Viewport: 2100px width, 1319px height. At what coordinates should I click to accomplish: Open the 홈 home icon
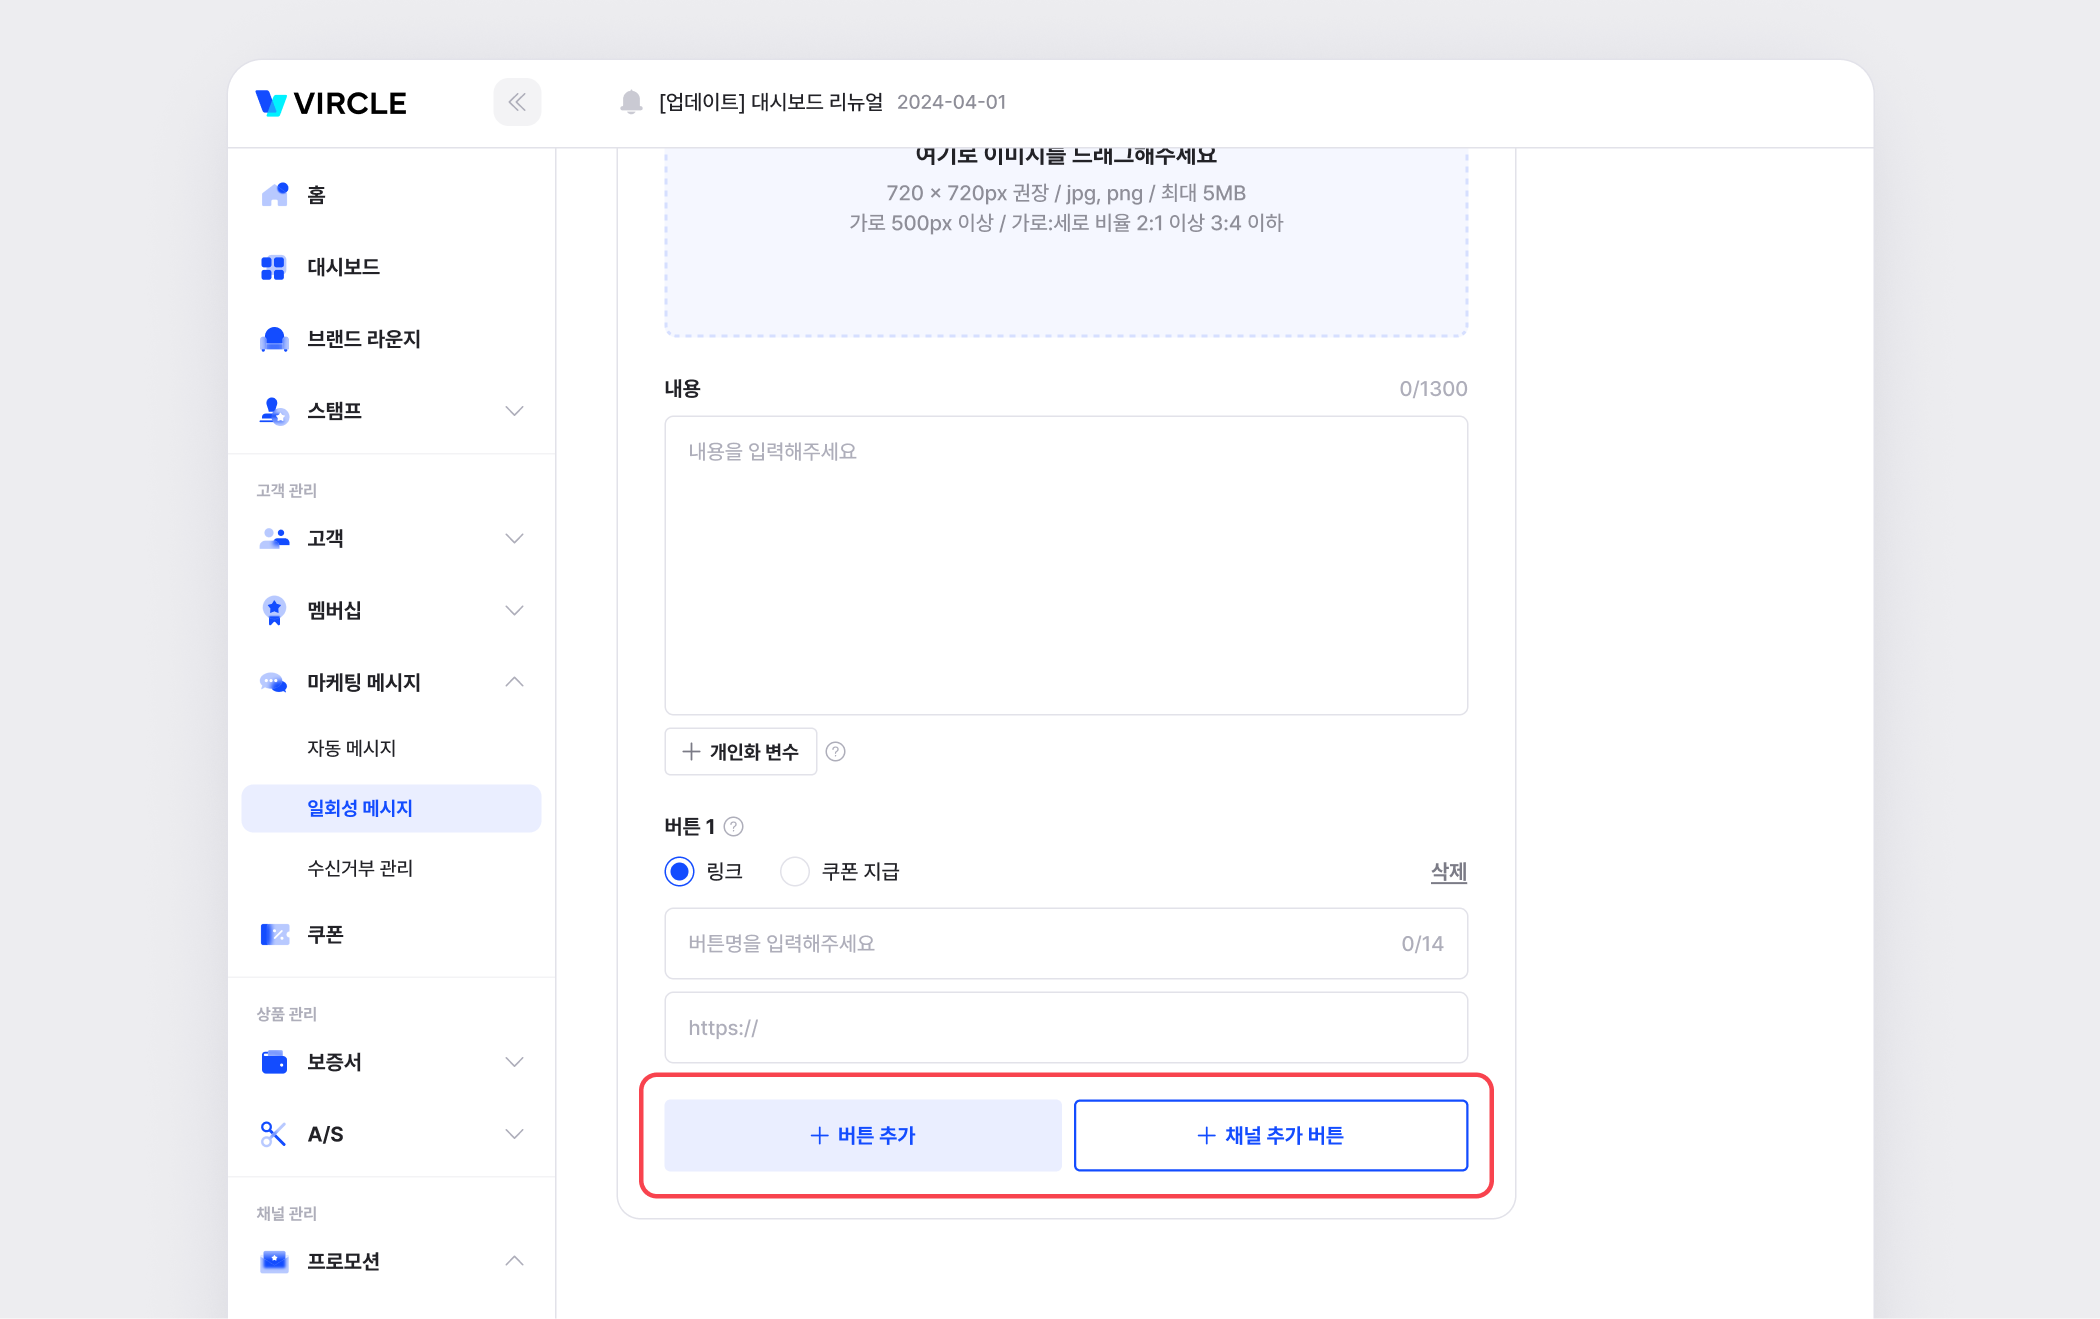(x=274, y=195)
